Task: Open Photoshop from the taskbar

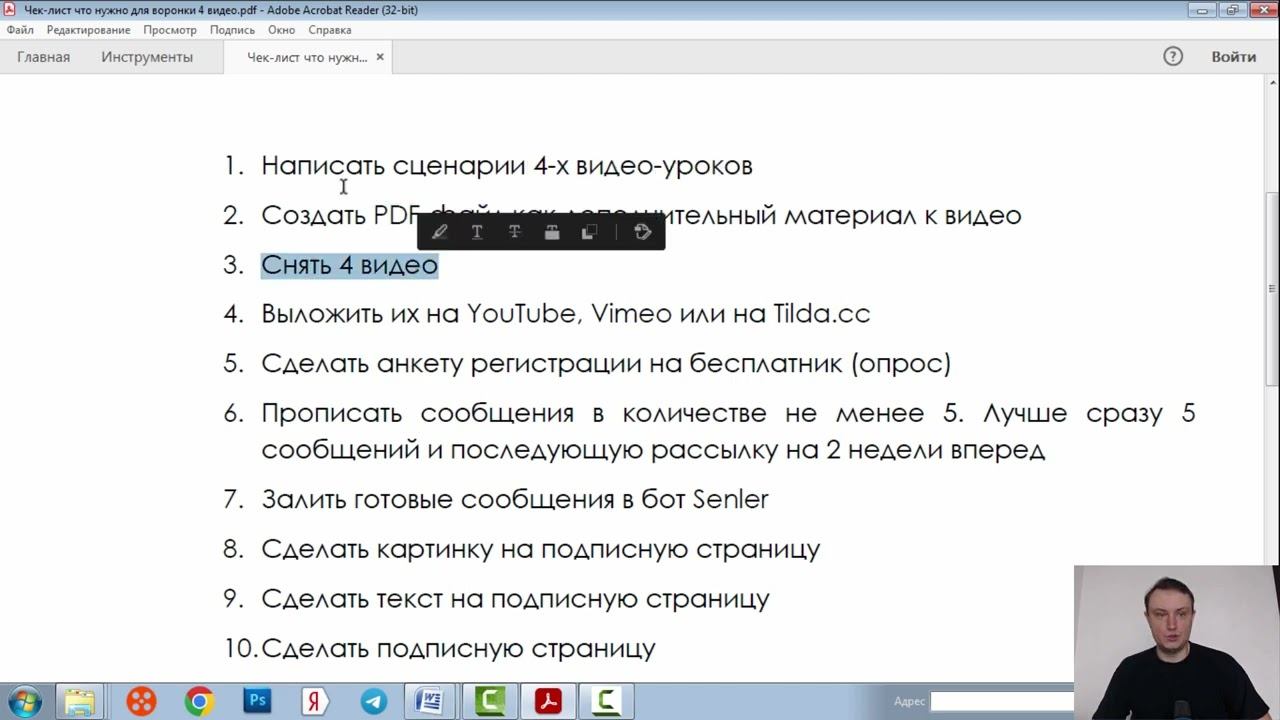Action: [x=257, y=701]
